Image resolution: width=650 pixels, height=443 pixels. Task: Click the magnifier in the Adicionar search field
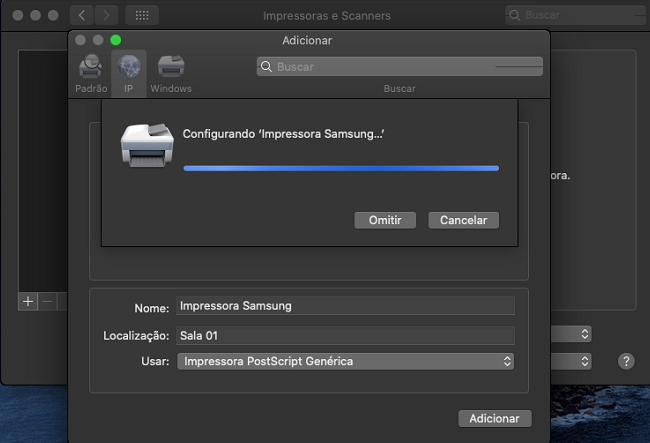coord(266,67)
